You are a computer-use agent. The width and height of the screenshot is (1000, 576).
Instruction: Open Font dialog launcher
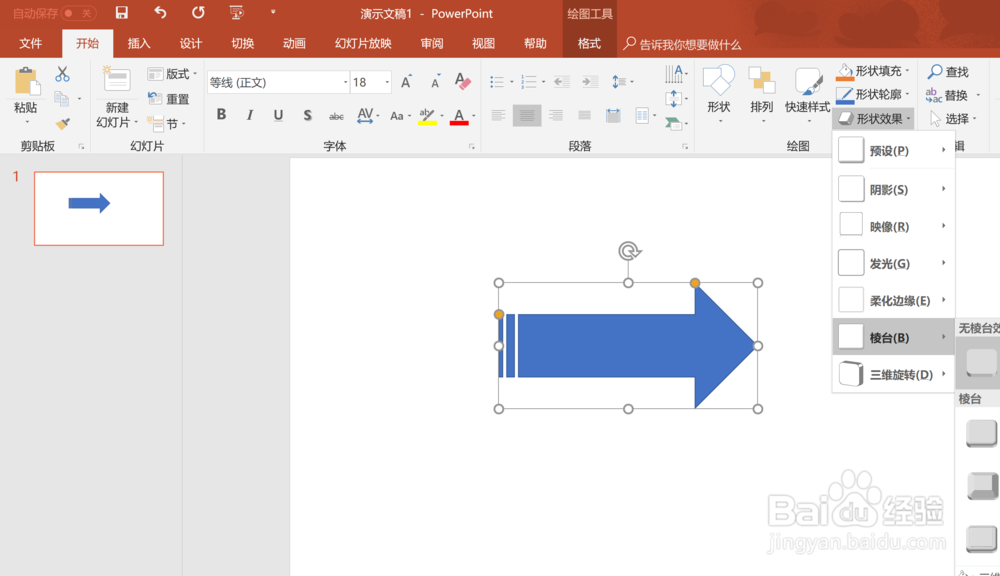[472, 147]
